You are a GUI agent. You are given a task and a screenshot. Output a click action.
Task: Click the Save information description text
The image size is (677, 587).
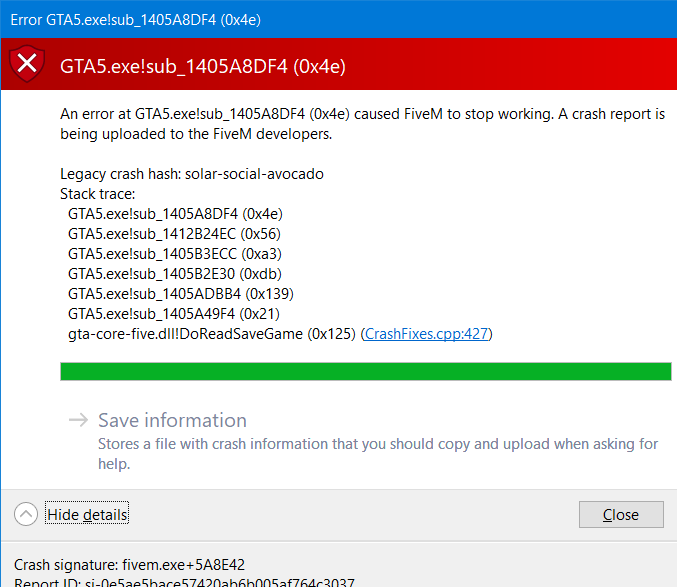click(x=378, y=454)
